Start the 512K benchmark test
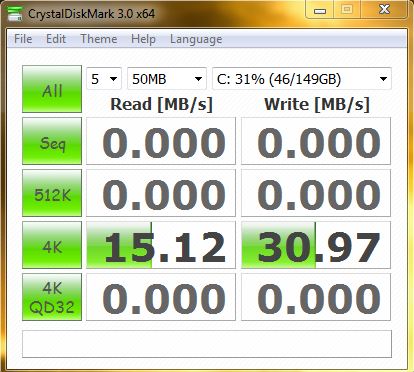Viewport: 414px width, 372px height. click(x=52, y=193)
